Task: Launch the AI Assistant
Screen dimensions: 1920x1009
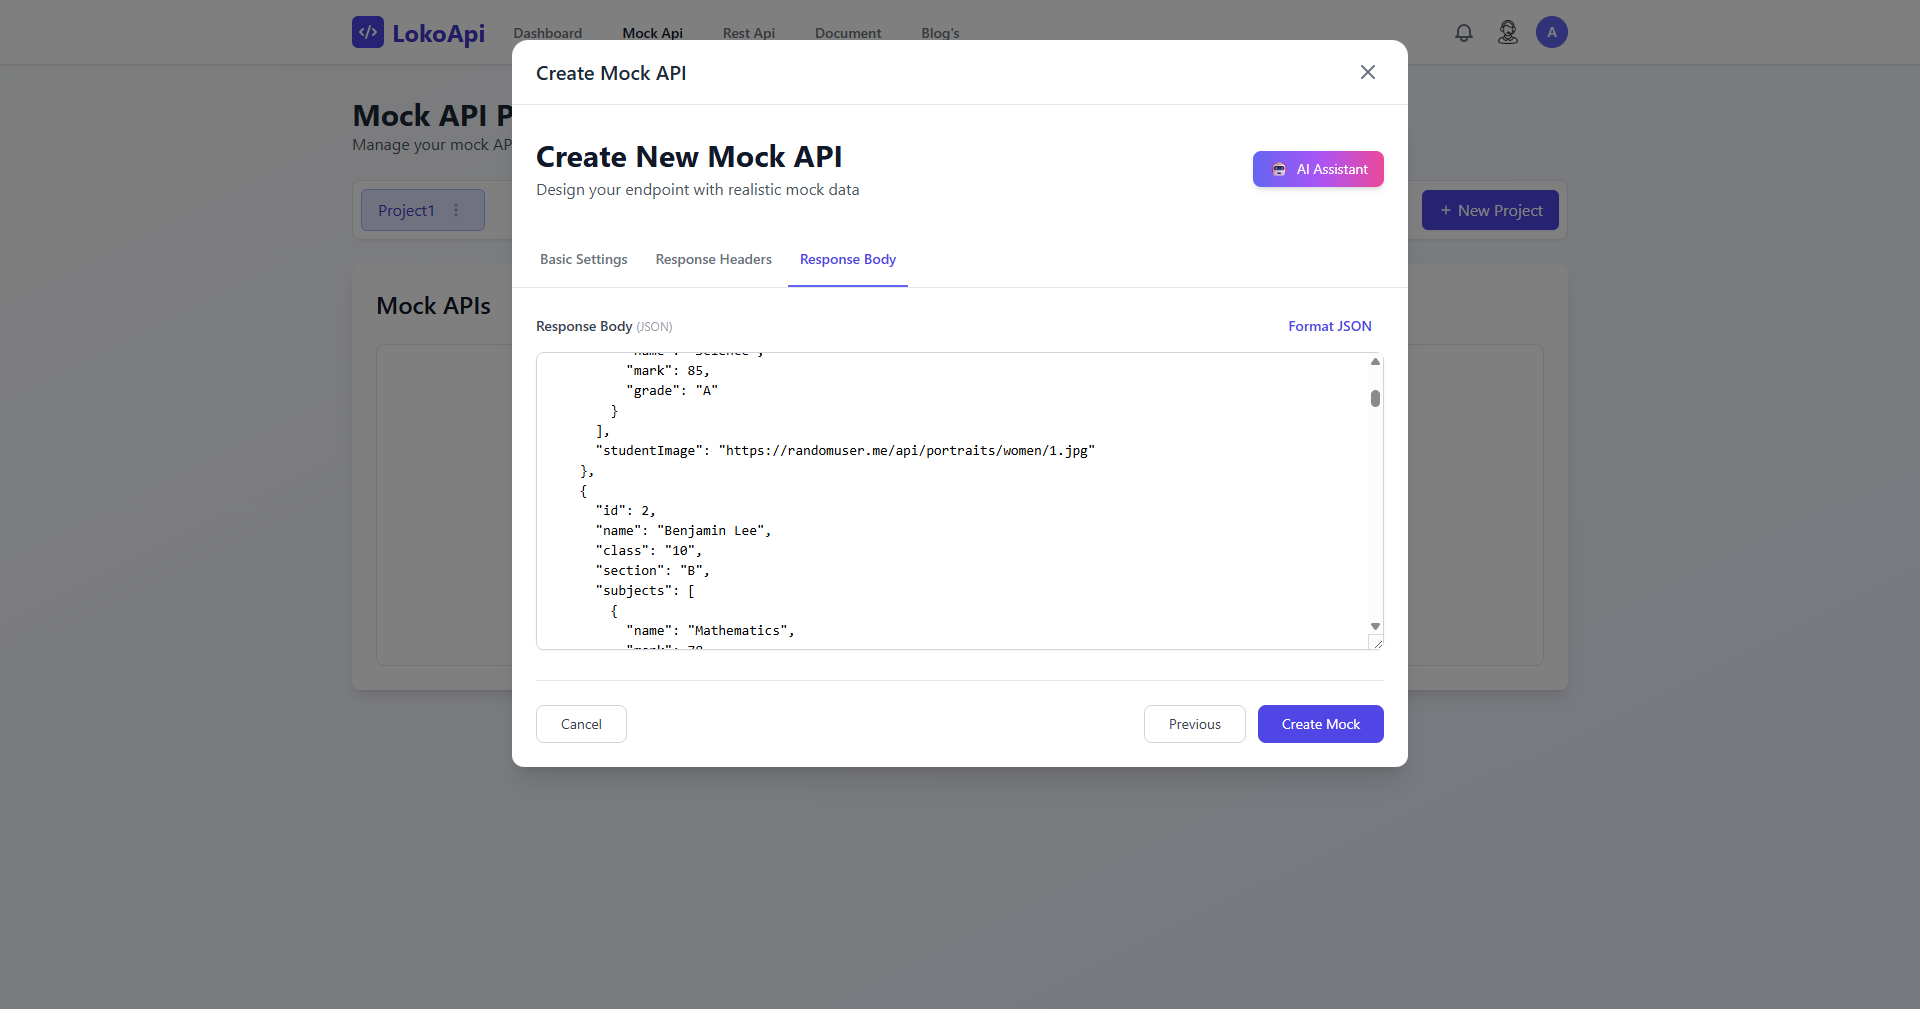Action: [1318, 169]
